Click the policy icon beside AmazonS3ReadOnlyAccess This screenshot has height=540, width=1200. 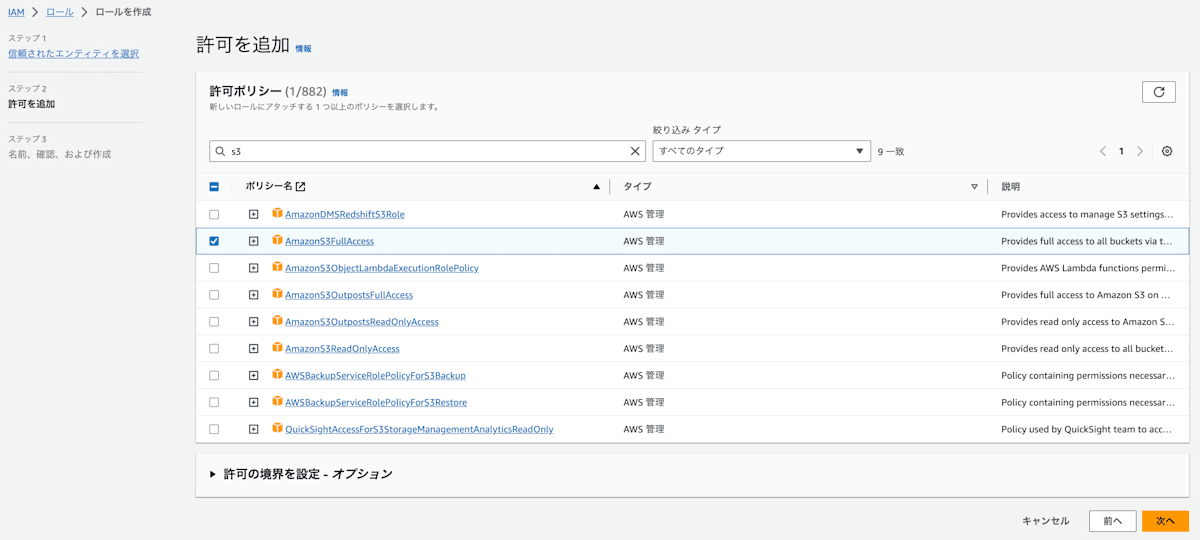coord(277,347)
